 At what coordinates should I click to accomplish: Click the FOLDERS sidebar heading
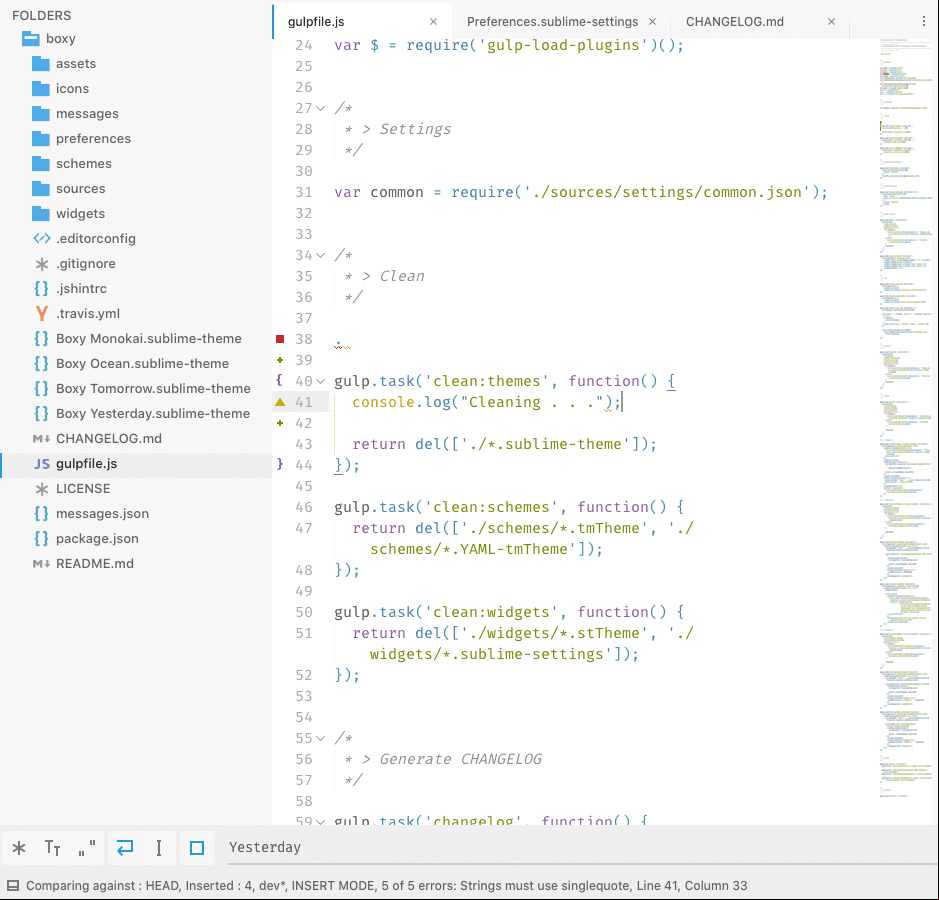41,16
